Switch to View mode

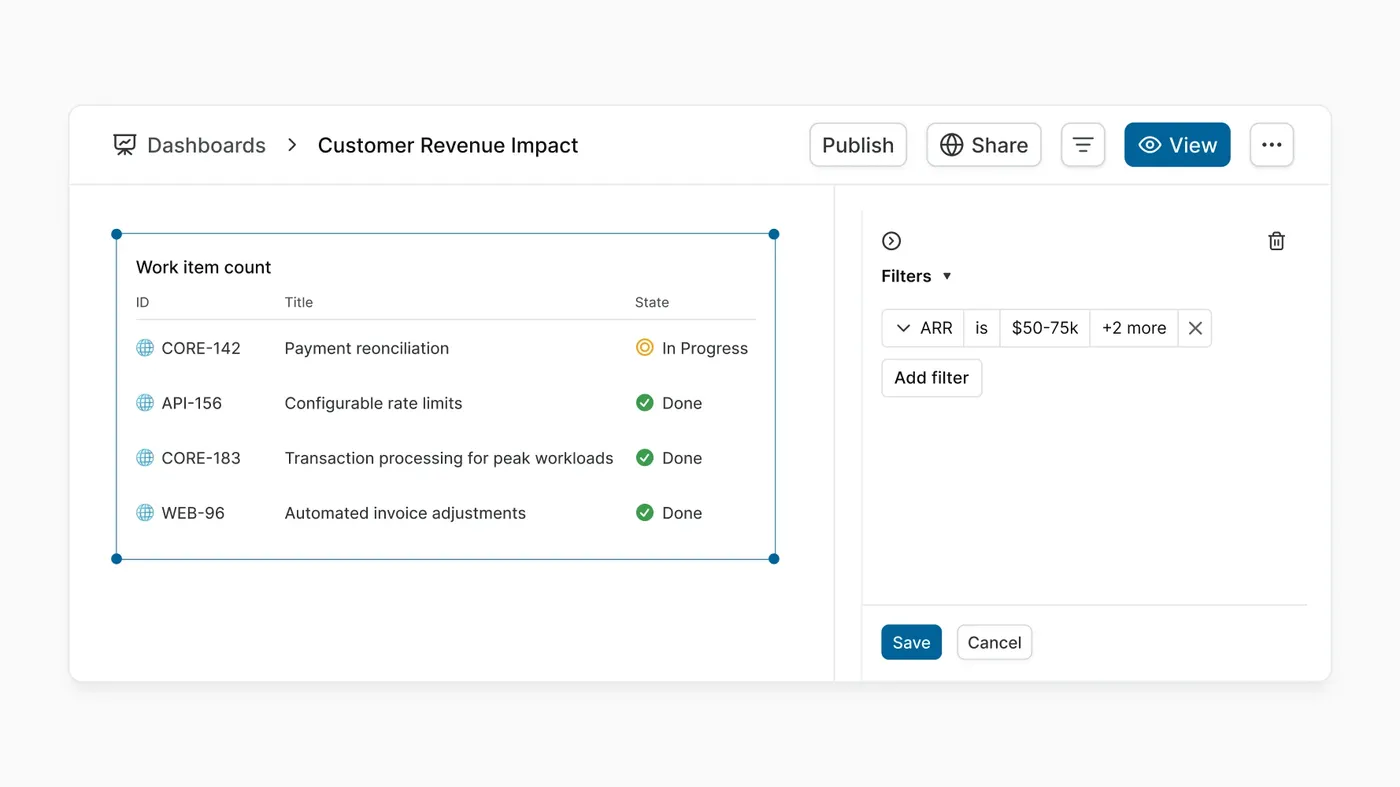[1177, 145]
